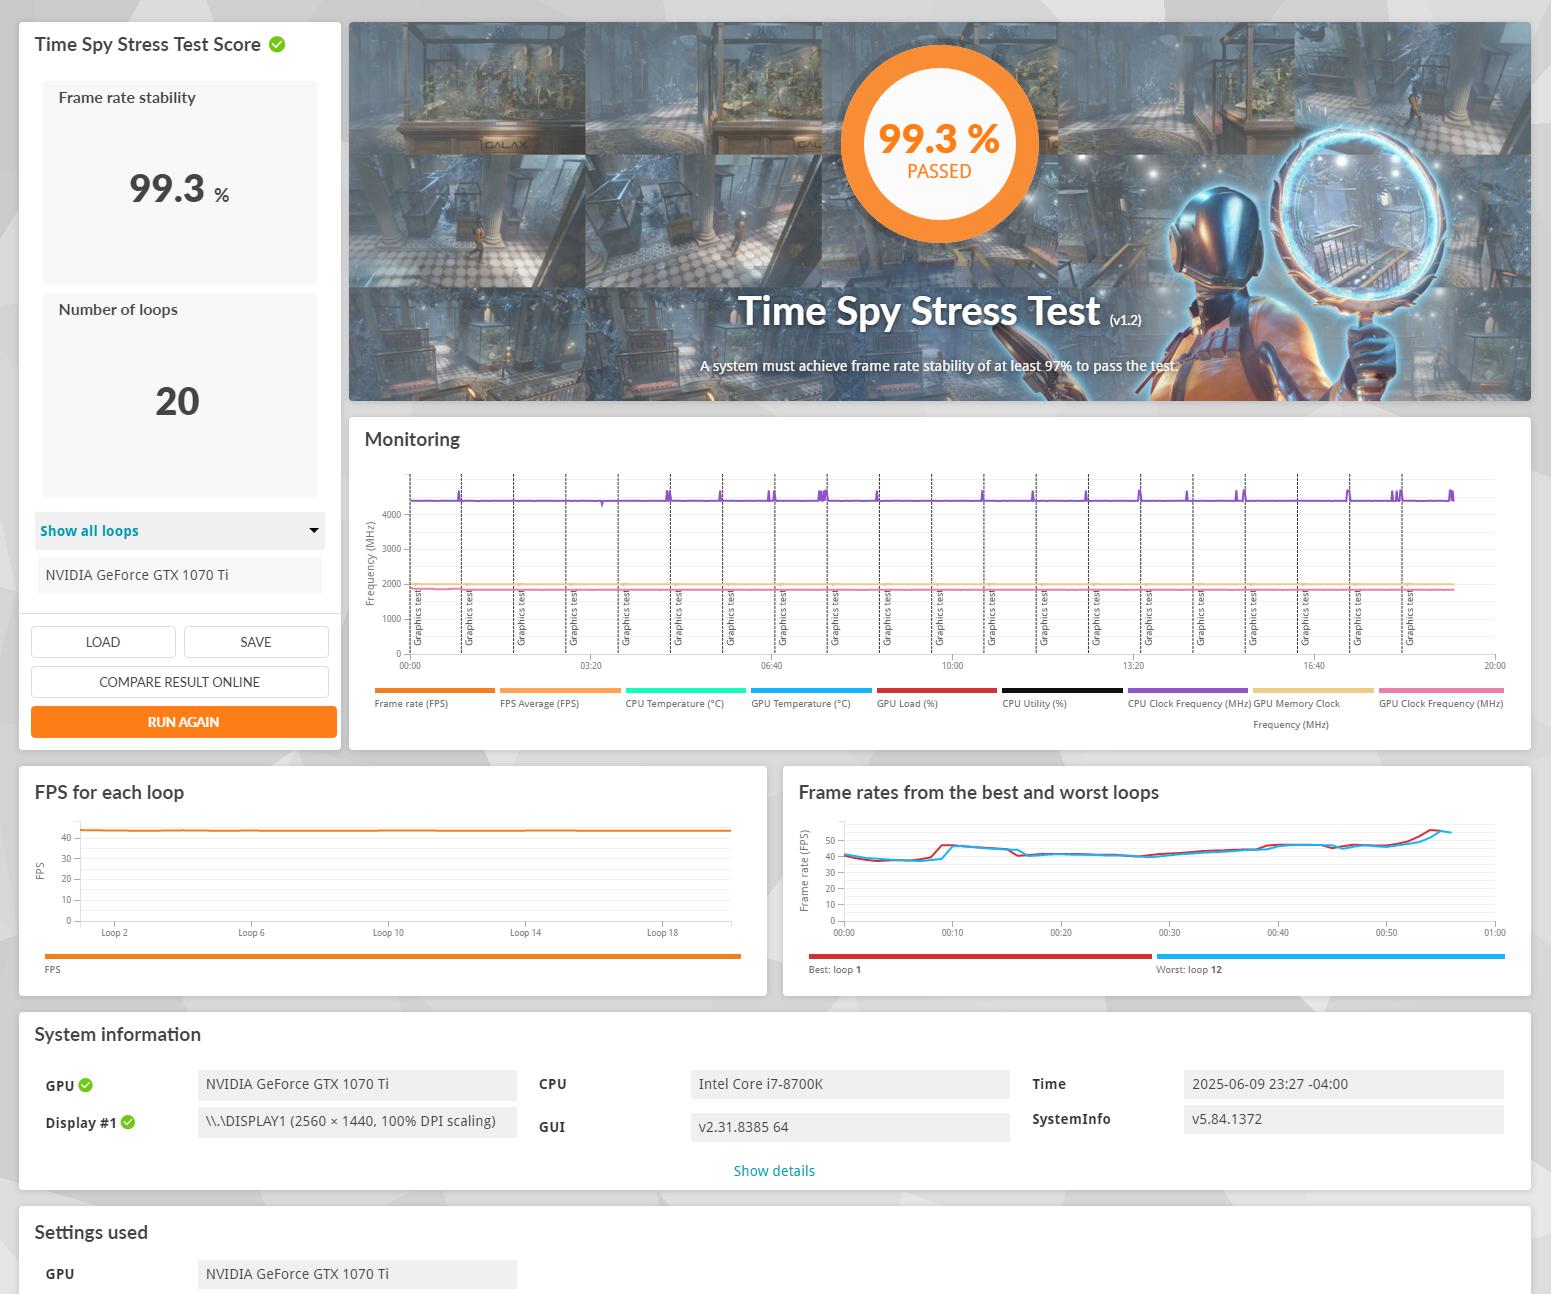
Task: Toggle the CPU Temperature legend series
Action: (685, 691)
